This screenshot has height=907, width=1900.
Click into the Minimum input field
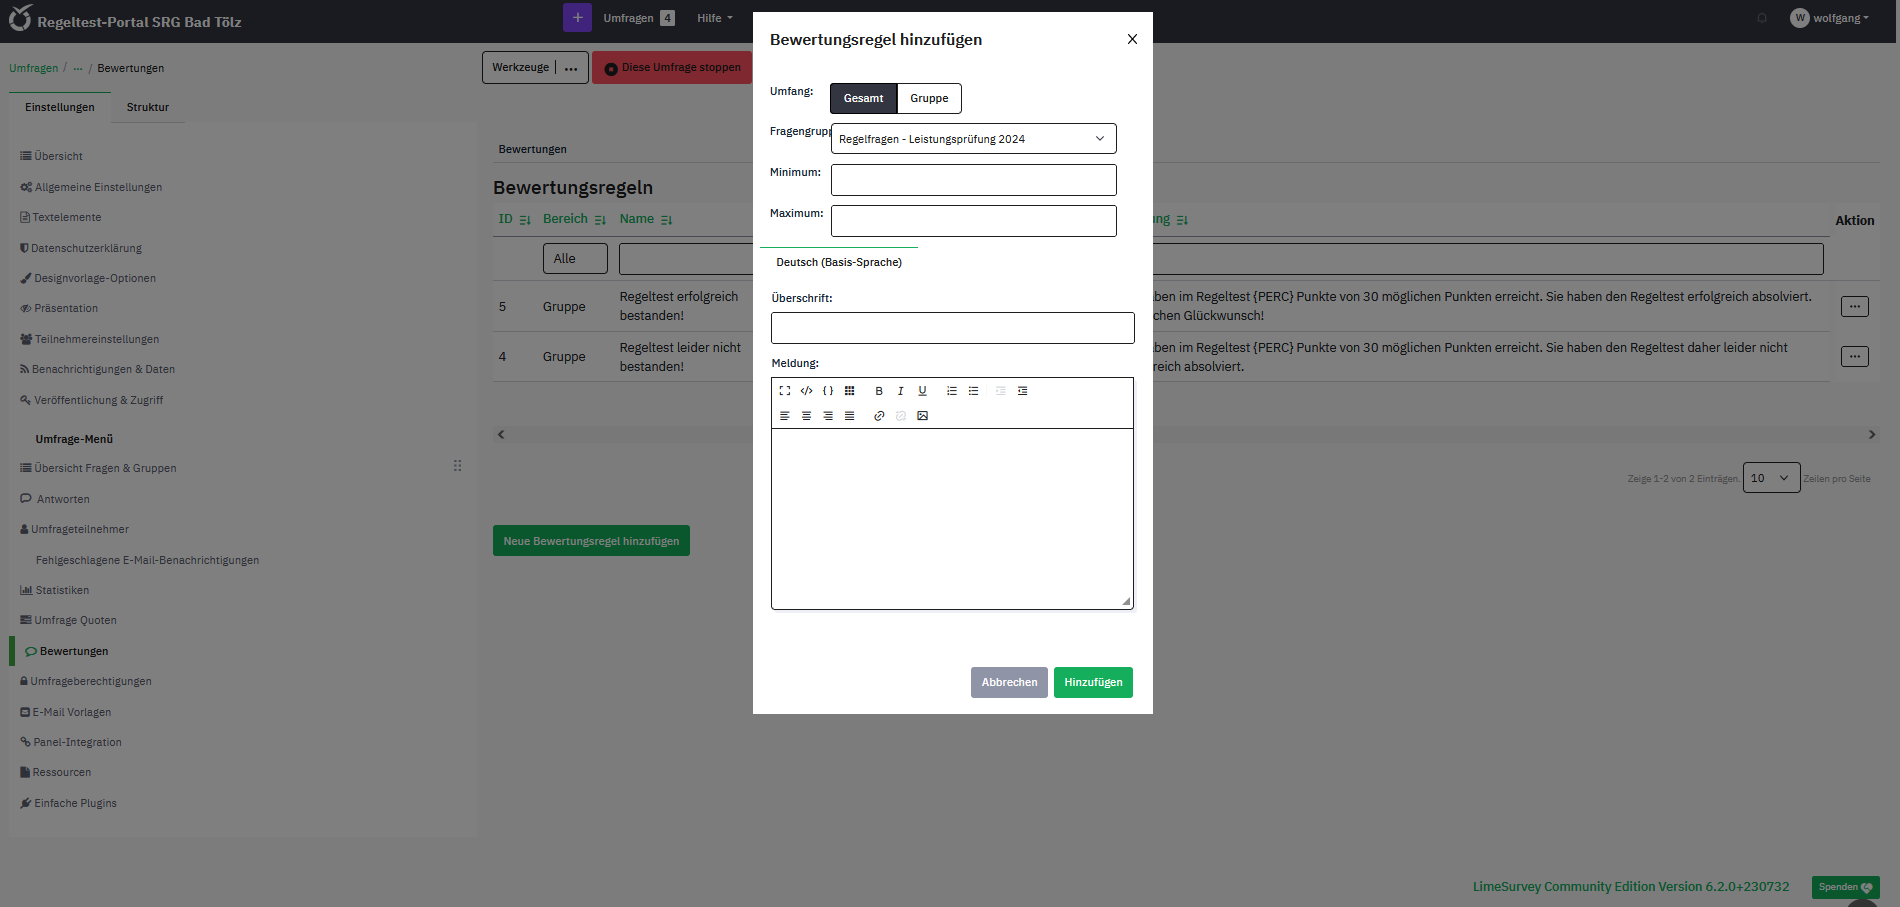[x=973, y=180]
